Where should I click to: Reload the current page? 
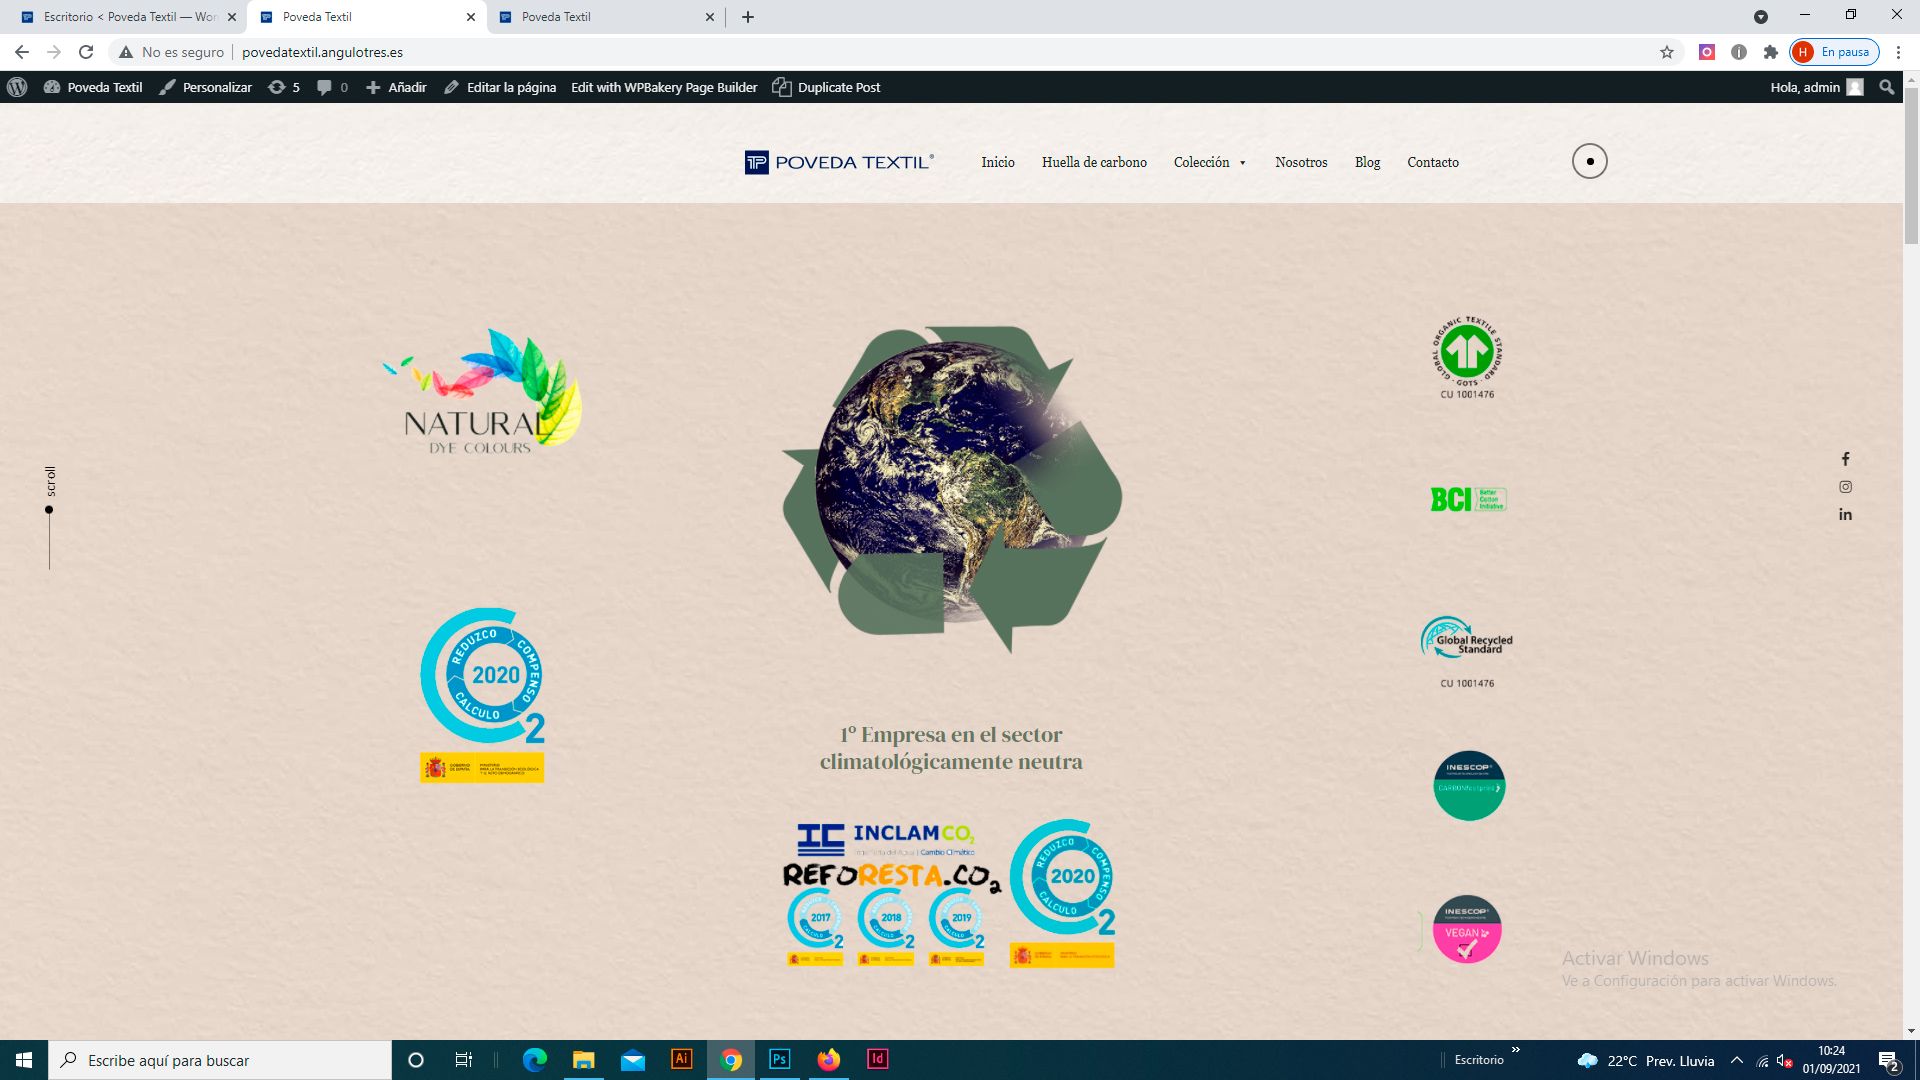point(86,52)
